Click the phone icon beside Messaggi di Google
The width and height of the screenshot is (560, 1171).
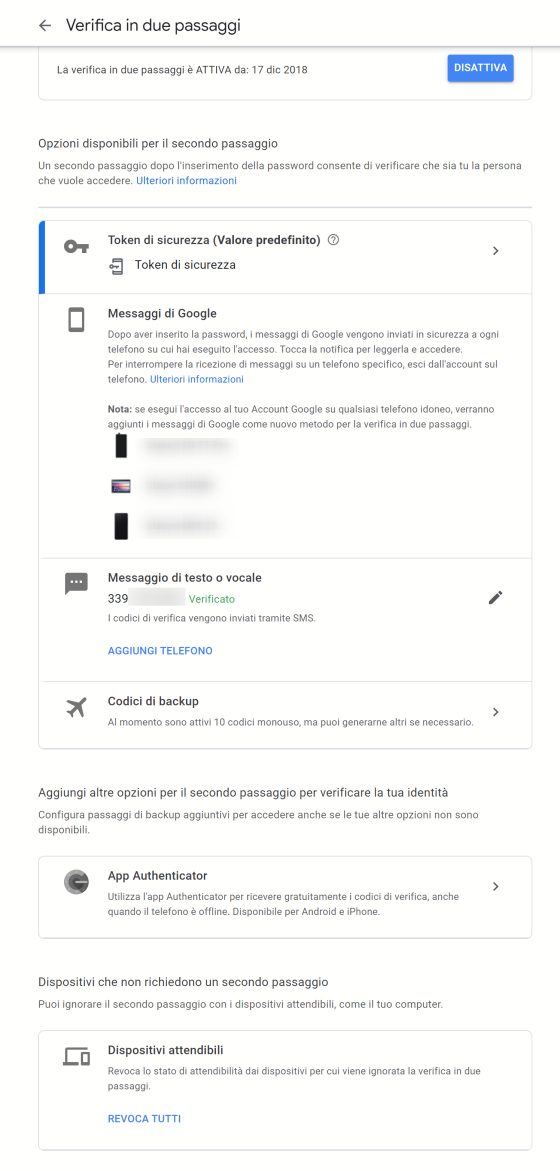76,320
